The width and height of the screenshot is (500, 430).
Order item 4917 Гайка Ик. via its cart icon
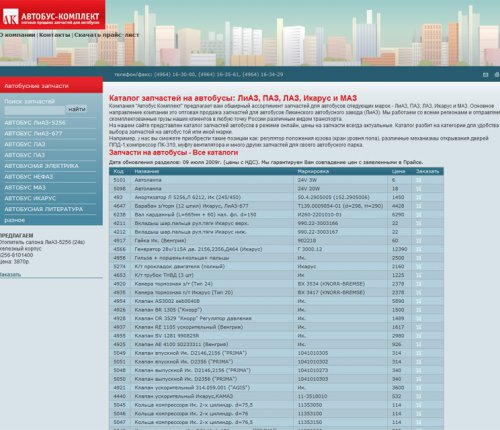(x=419, y=241)
